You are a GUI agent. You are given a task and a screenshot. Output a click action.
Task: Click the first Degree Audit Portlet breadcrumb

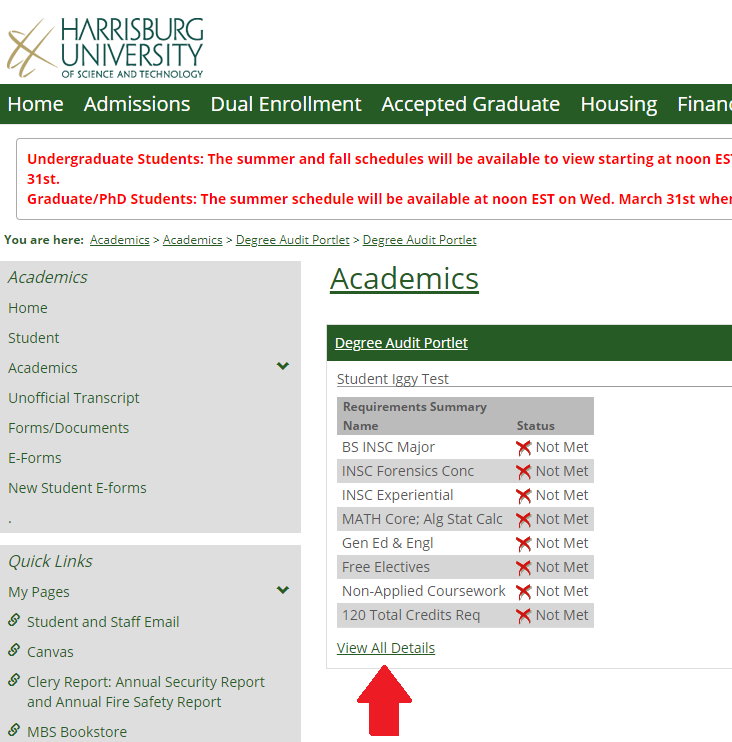click(x=292, y=240)
